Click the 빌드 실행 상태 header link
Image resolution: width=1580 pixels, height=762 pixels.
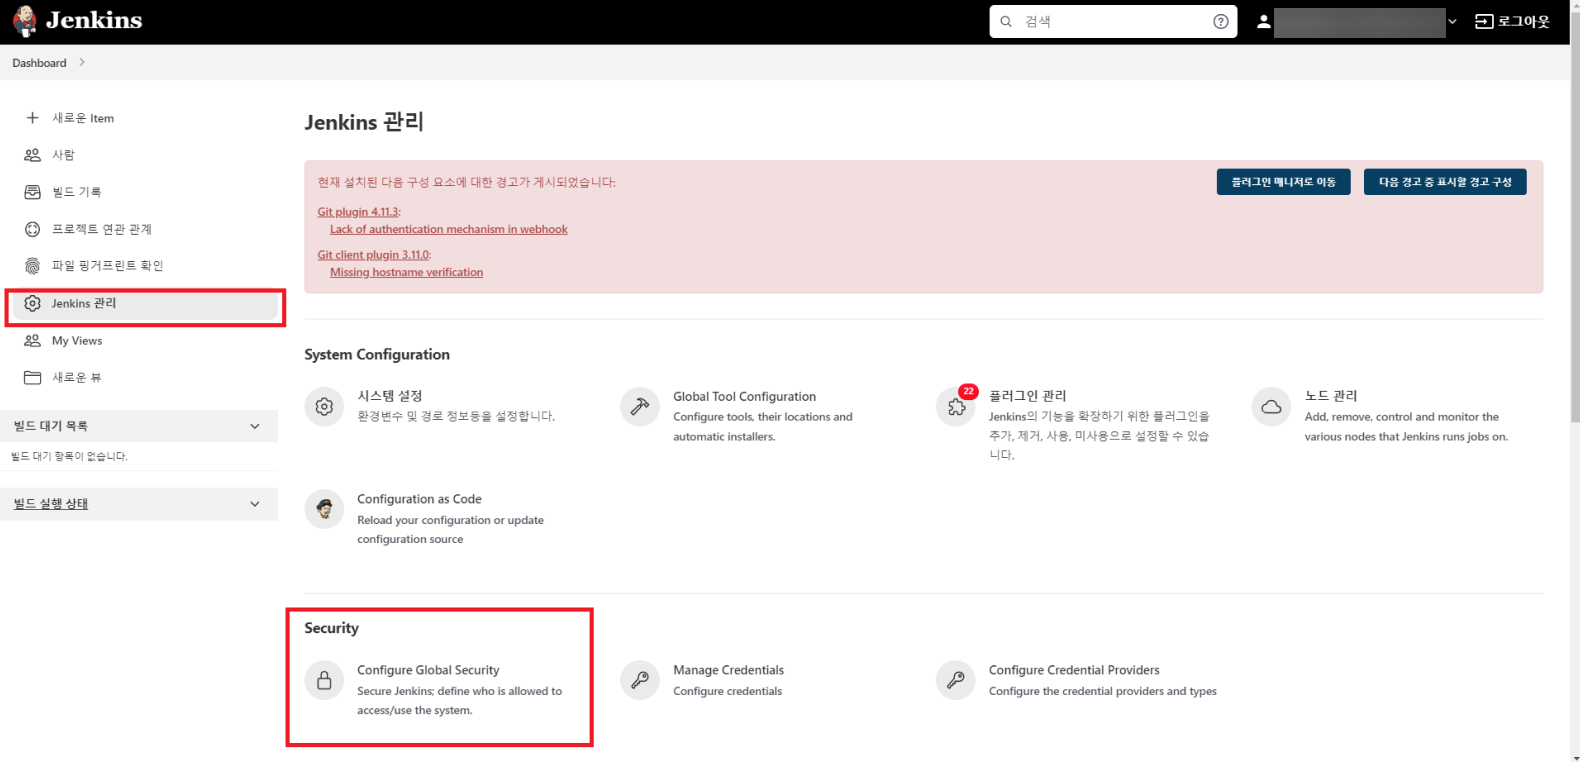coord(51,504)
